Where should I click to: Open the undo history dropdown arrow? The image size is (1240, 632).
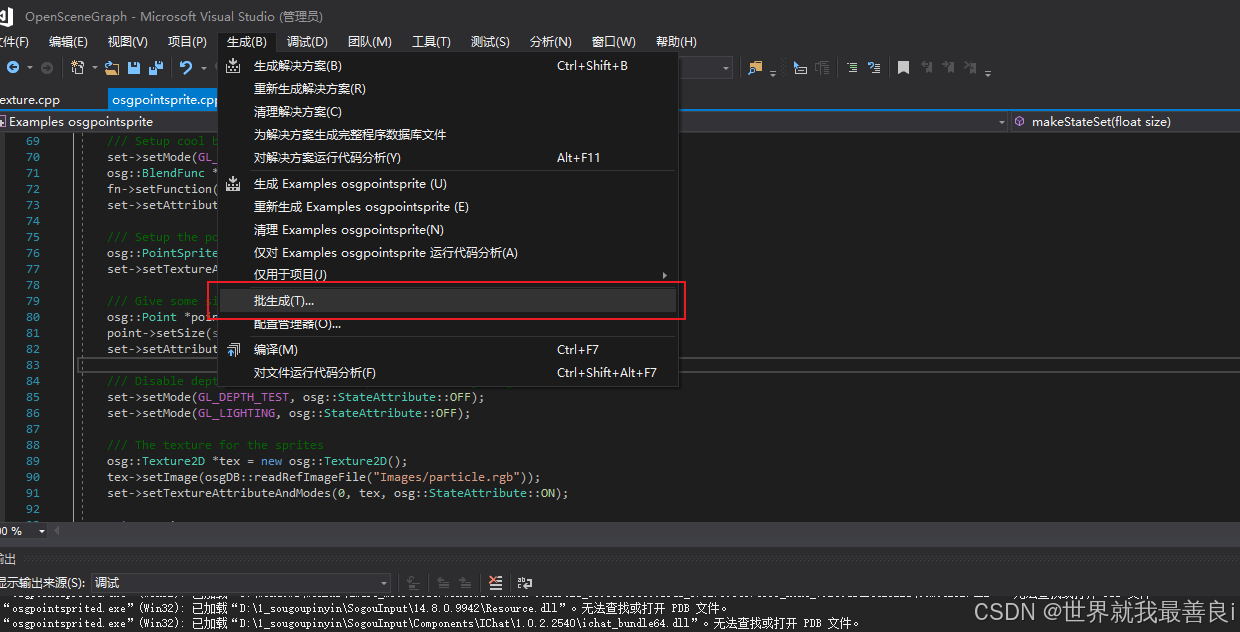tap(203, 68)
